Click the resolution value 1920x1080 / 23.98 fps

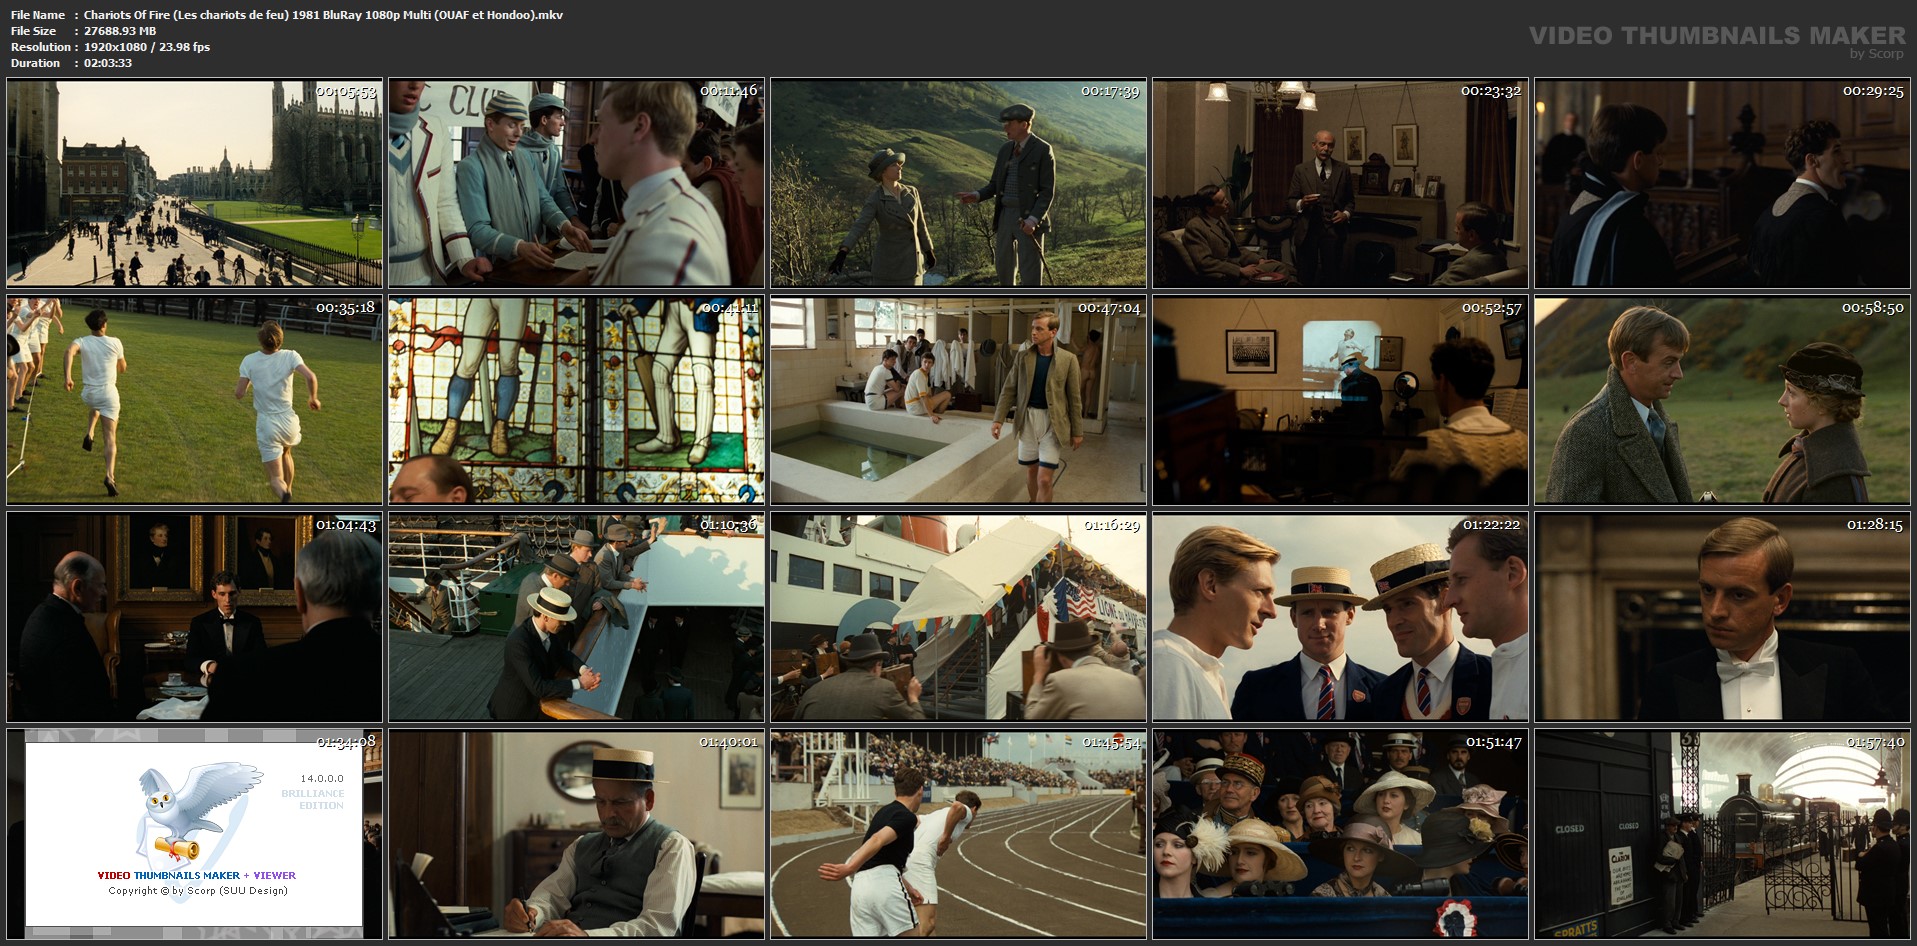(147, 47)
